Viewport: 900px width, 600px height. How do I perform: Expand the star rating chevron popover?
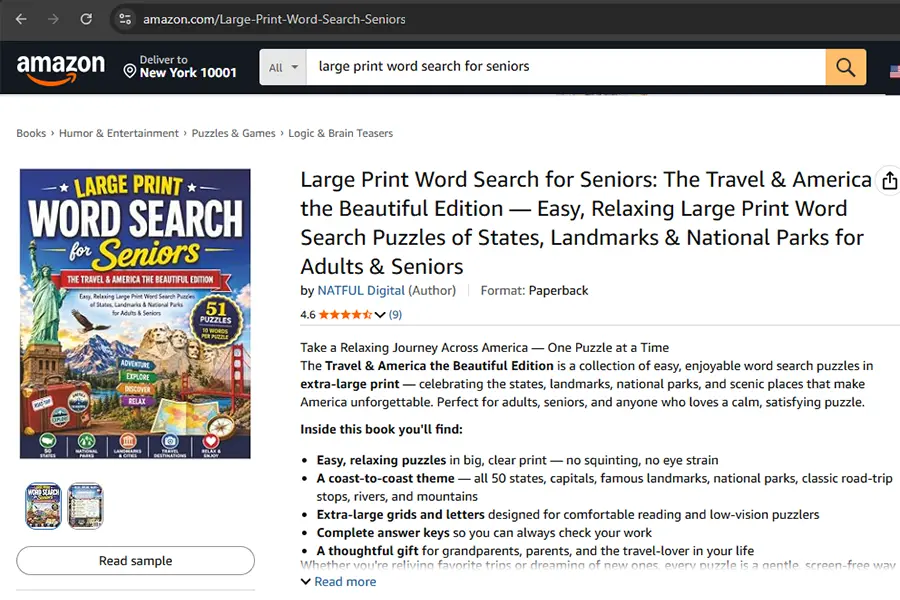[x=379, y=315]
